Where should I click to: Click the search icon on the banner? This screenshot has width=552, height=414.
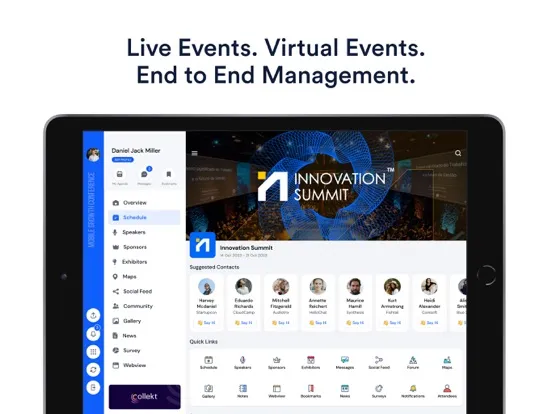coord(458,153)
